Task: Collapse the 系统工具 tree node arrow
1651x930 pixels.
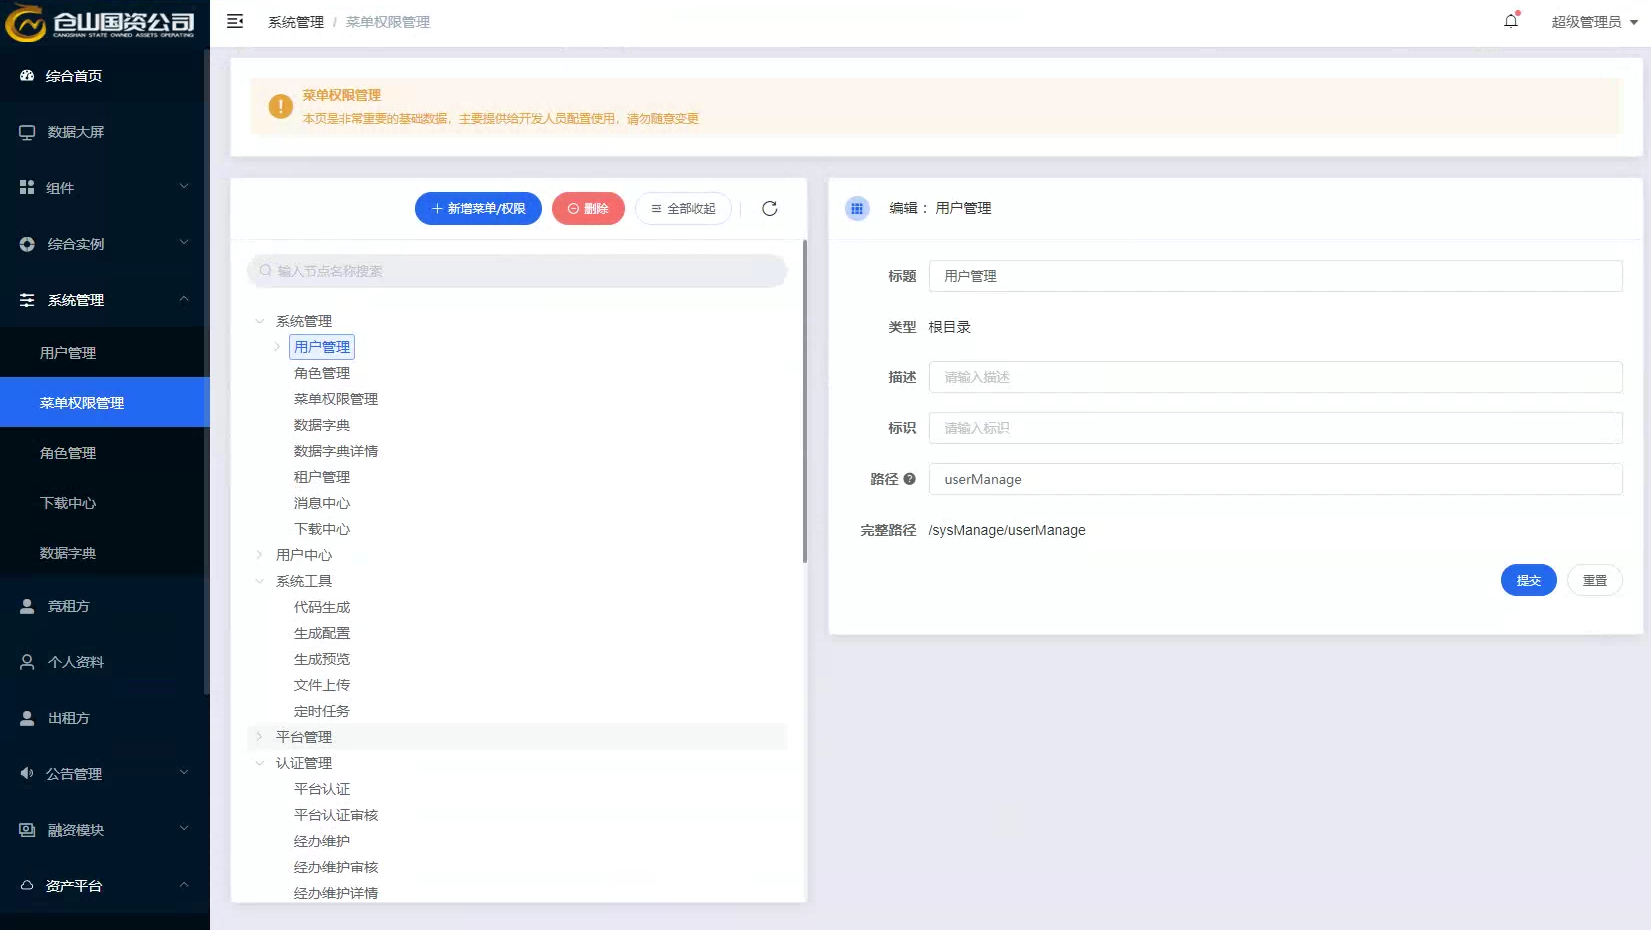Action: click(259, 581)
